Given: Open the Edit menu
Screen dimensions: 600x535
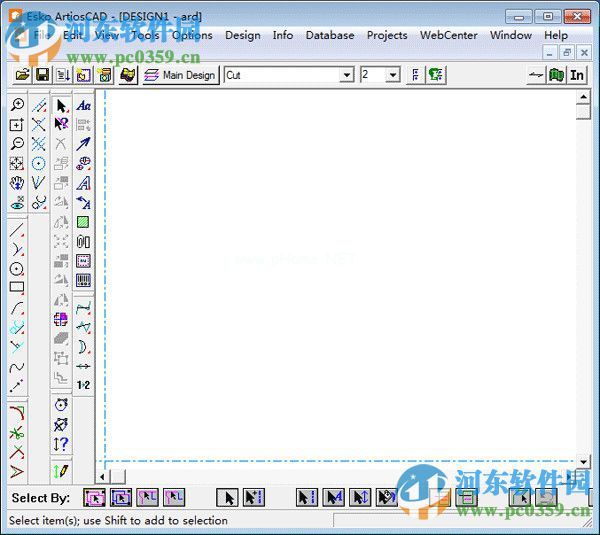Looking at the screenshot, I should tap(73, 35).
